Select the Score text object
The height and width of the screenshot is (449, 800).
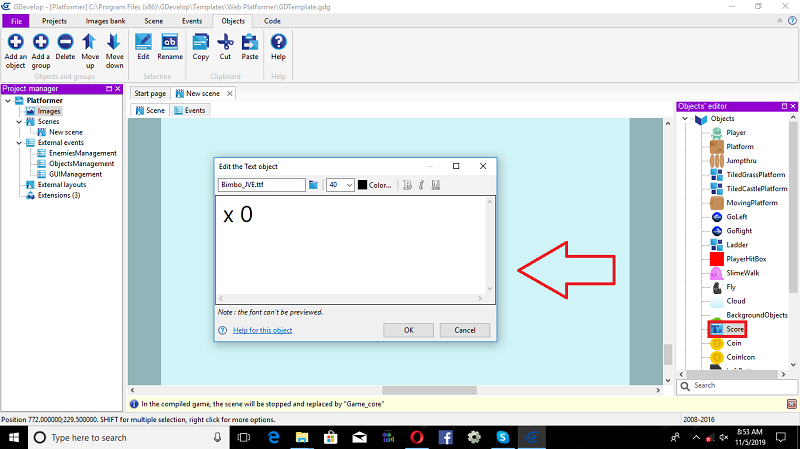click(x=735, y=329)
